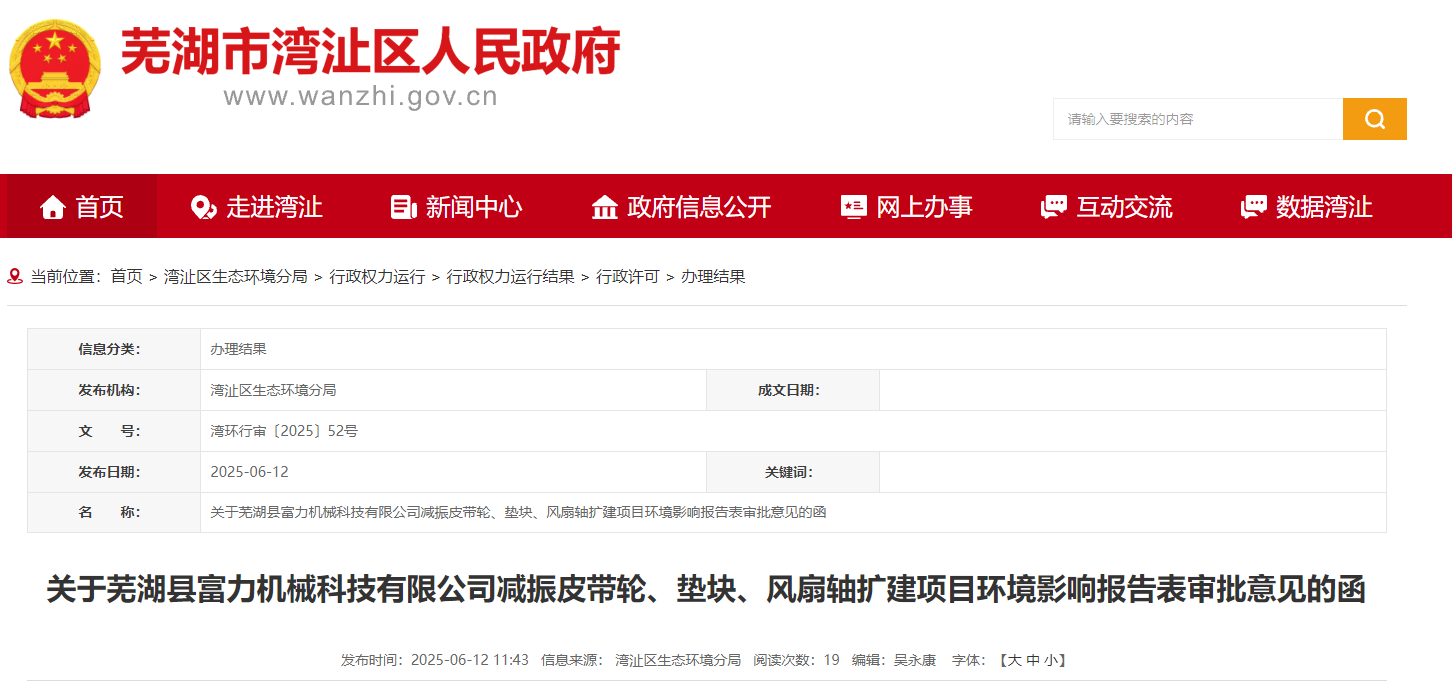Click the 芜湖市湾沚区人民政府 site title
The image size is (1452, 683).
370,50
